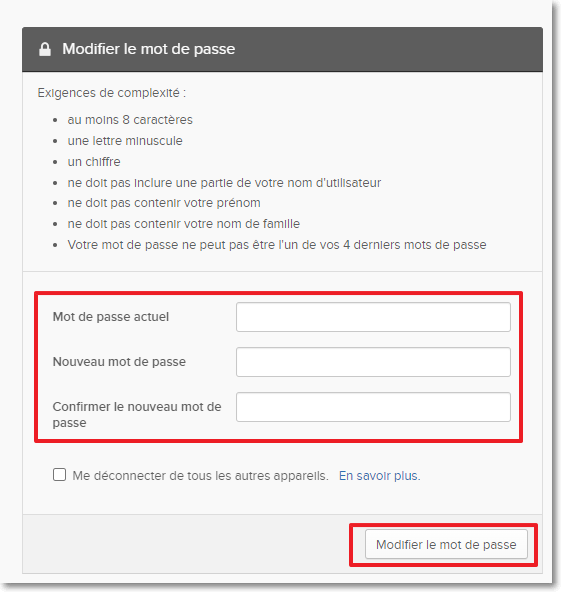The width and height of the screenshot is (561, 592).
Task: Click the padlock icon in the header
Action: [45, 49]
